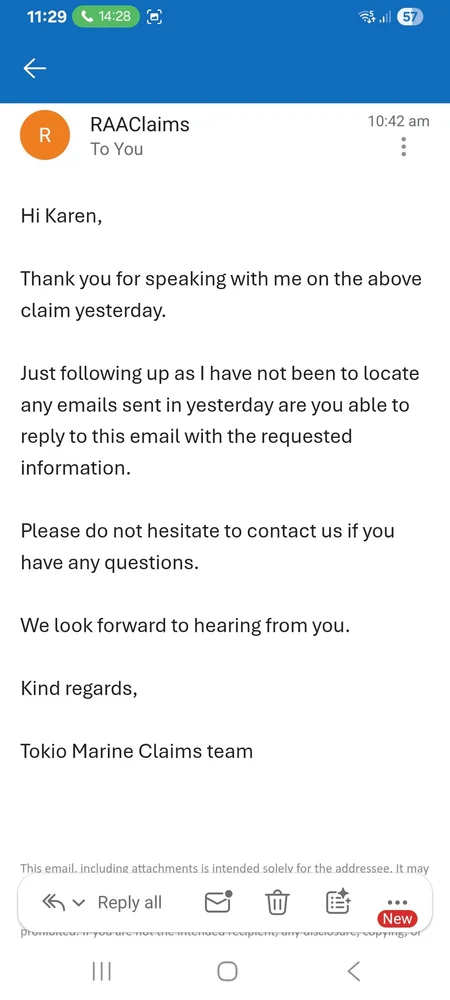The width and height of the screenshot is (450, 1000).
Task: Open the more actions ellipsis labeled New
Action: (398, 902)
